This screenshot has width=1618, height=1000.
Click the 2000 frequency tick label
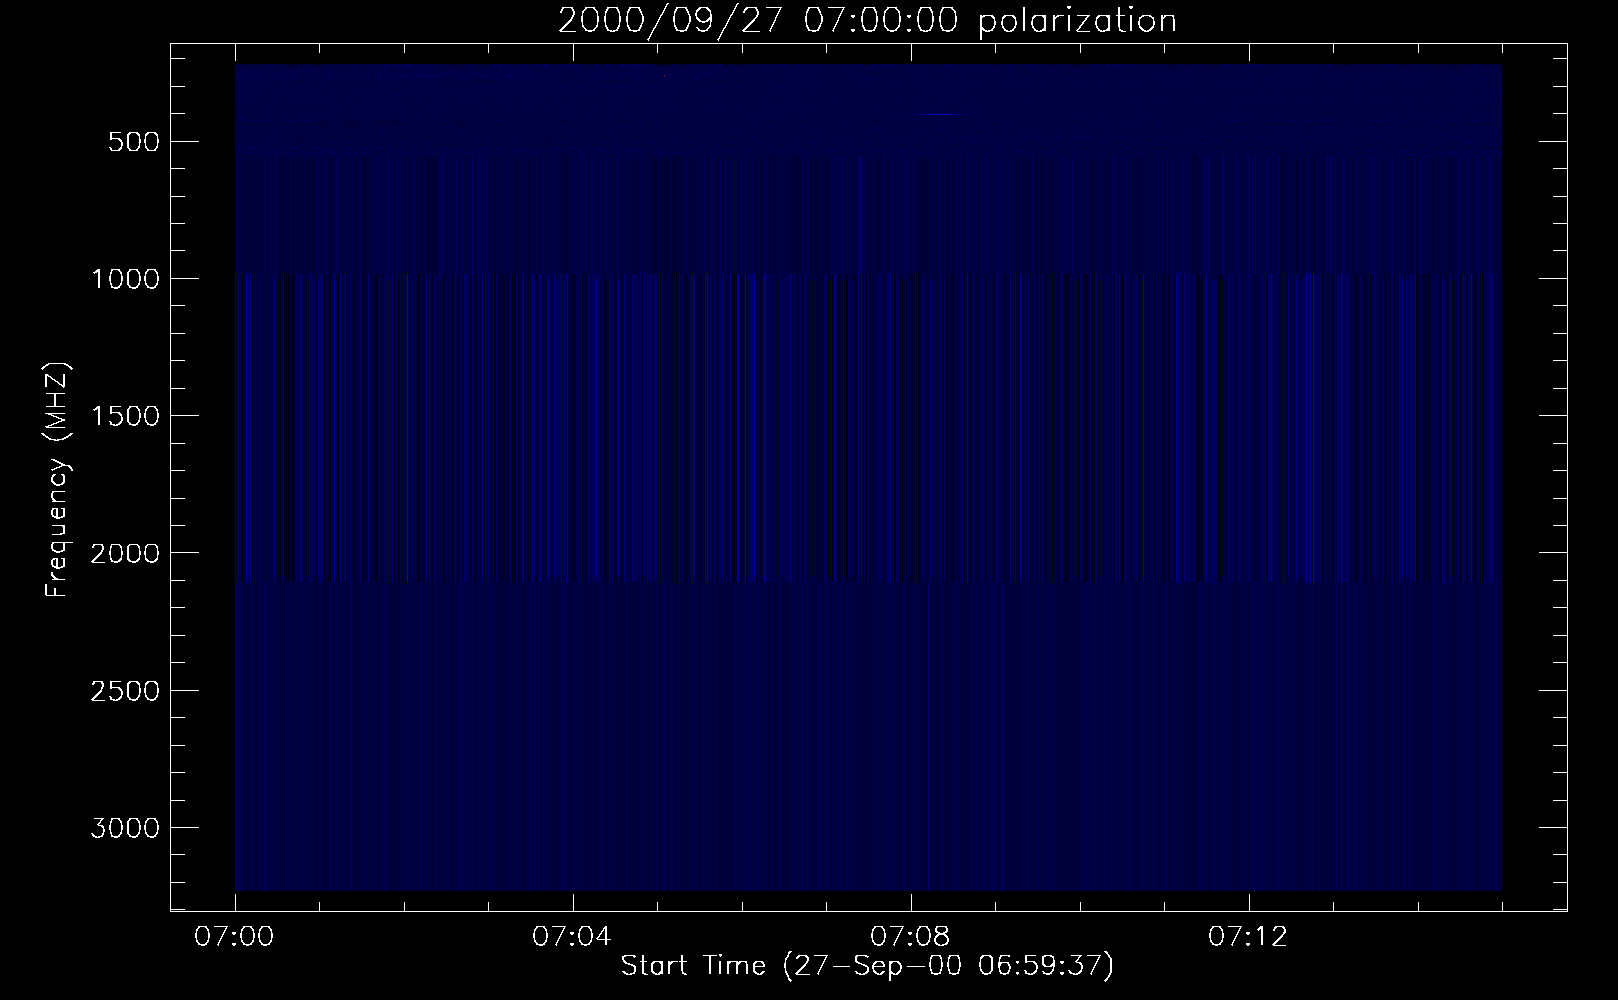coord(125,553)
